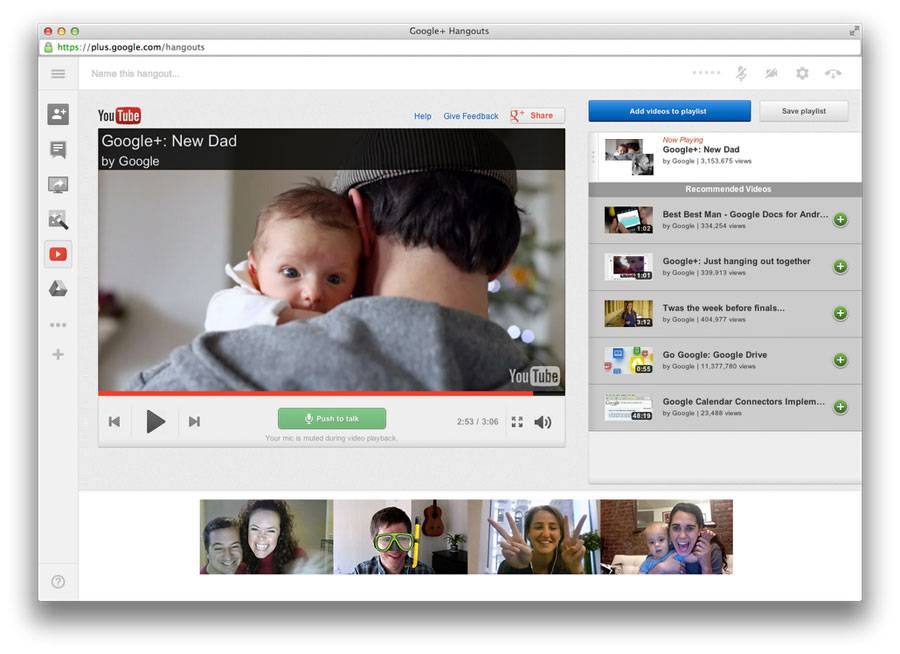The height and width of the screenshot is (654, 900).
Task: Select the mother and baby participant feed
Action: click(x=666, y=537)
